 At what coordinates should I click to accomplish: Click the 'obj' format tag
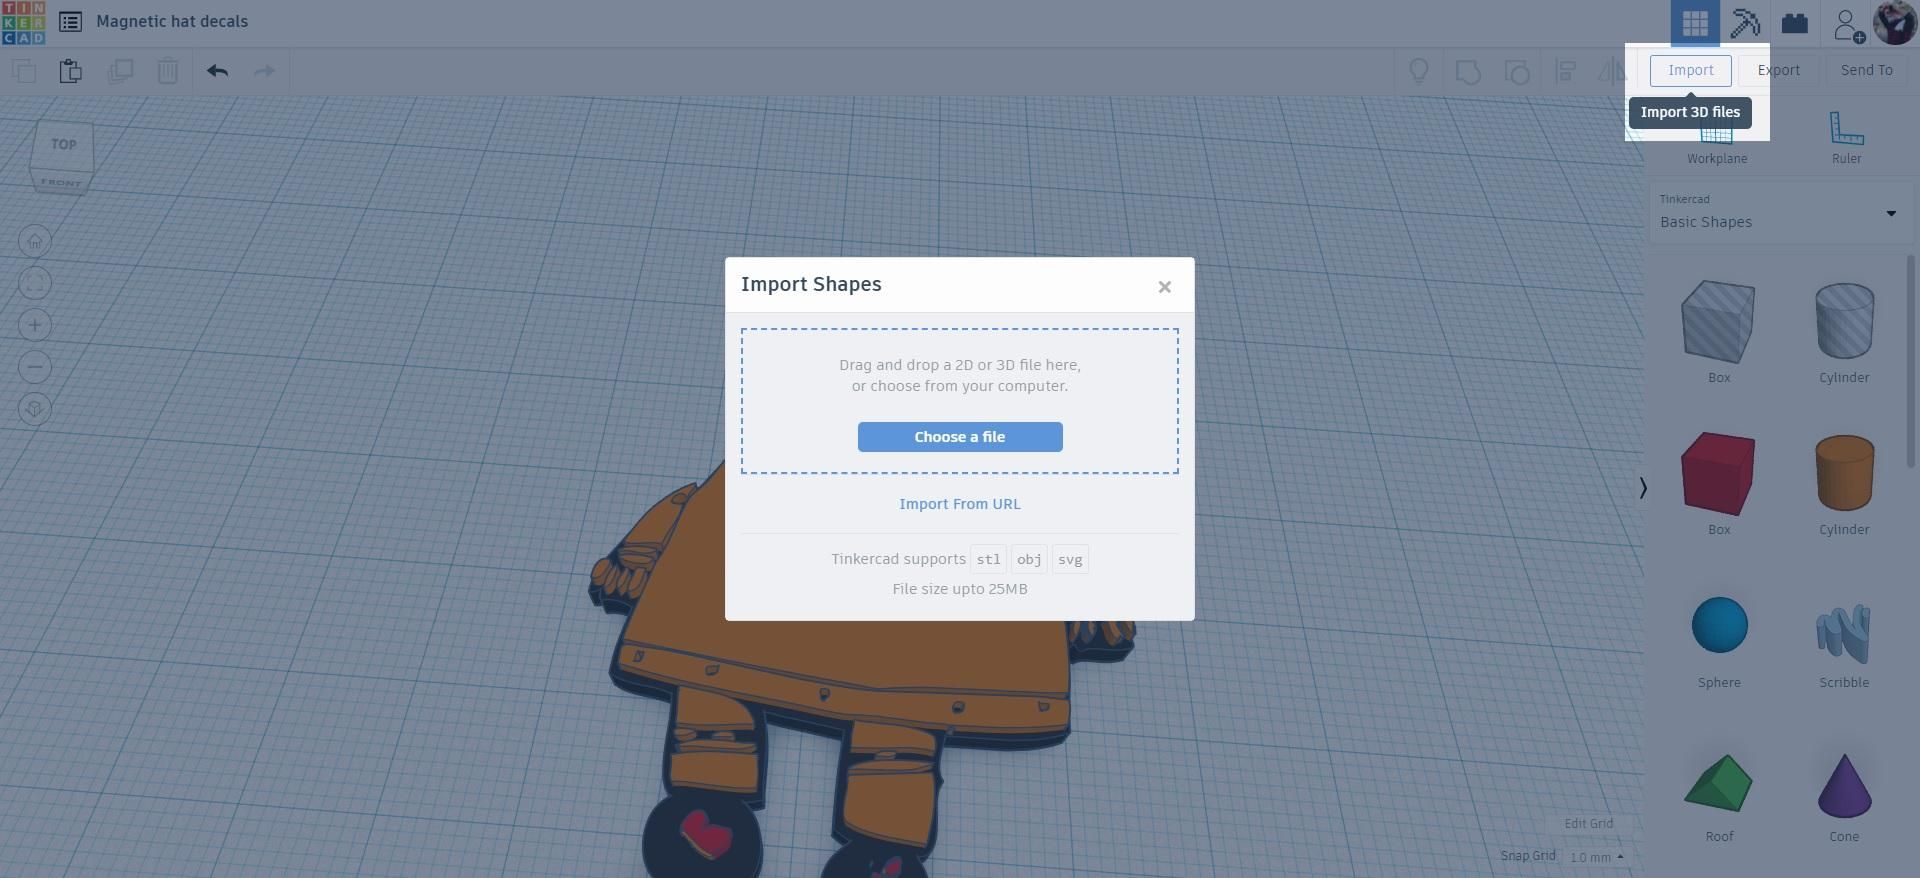tap(1029, 560)
